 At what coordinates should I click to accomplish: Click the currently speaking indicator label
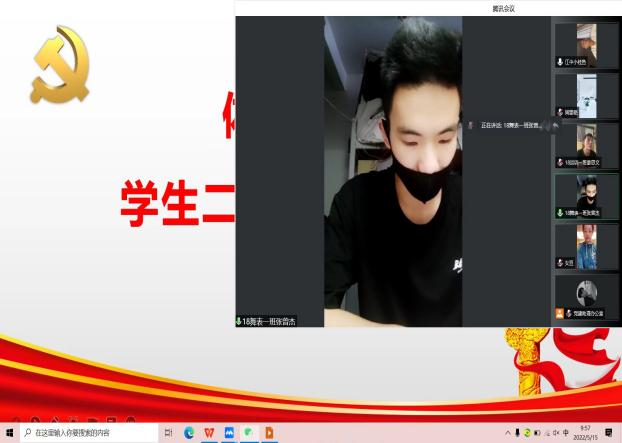click(508, 125)
